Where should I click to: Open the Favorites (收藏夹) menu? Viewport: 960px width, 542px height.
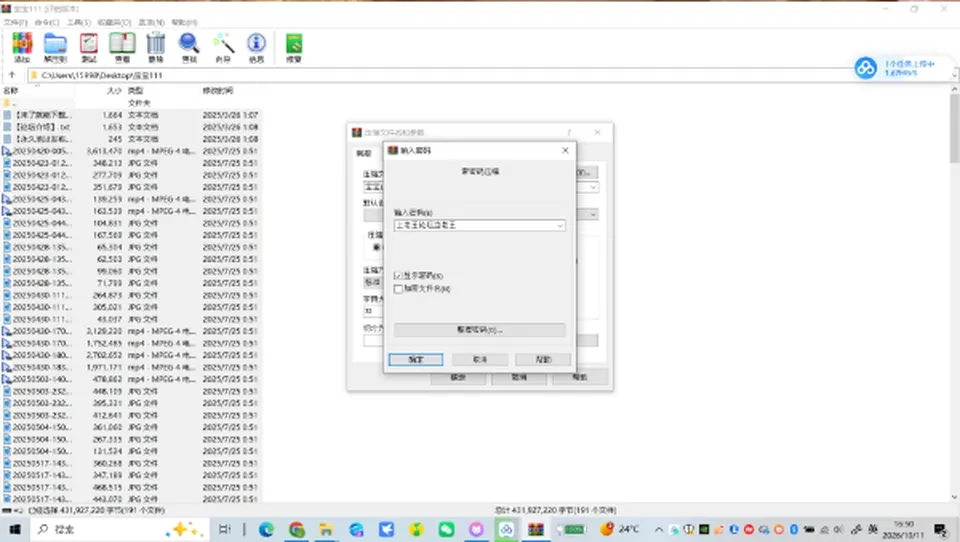[x=114, y=22]
